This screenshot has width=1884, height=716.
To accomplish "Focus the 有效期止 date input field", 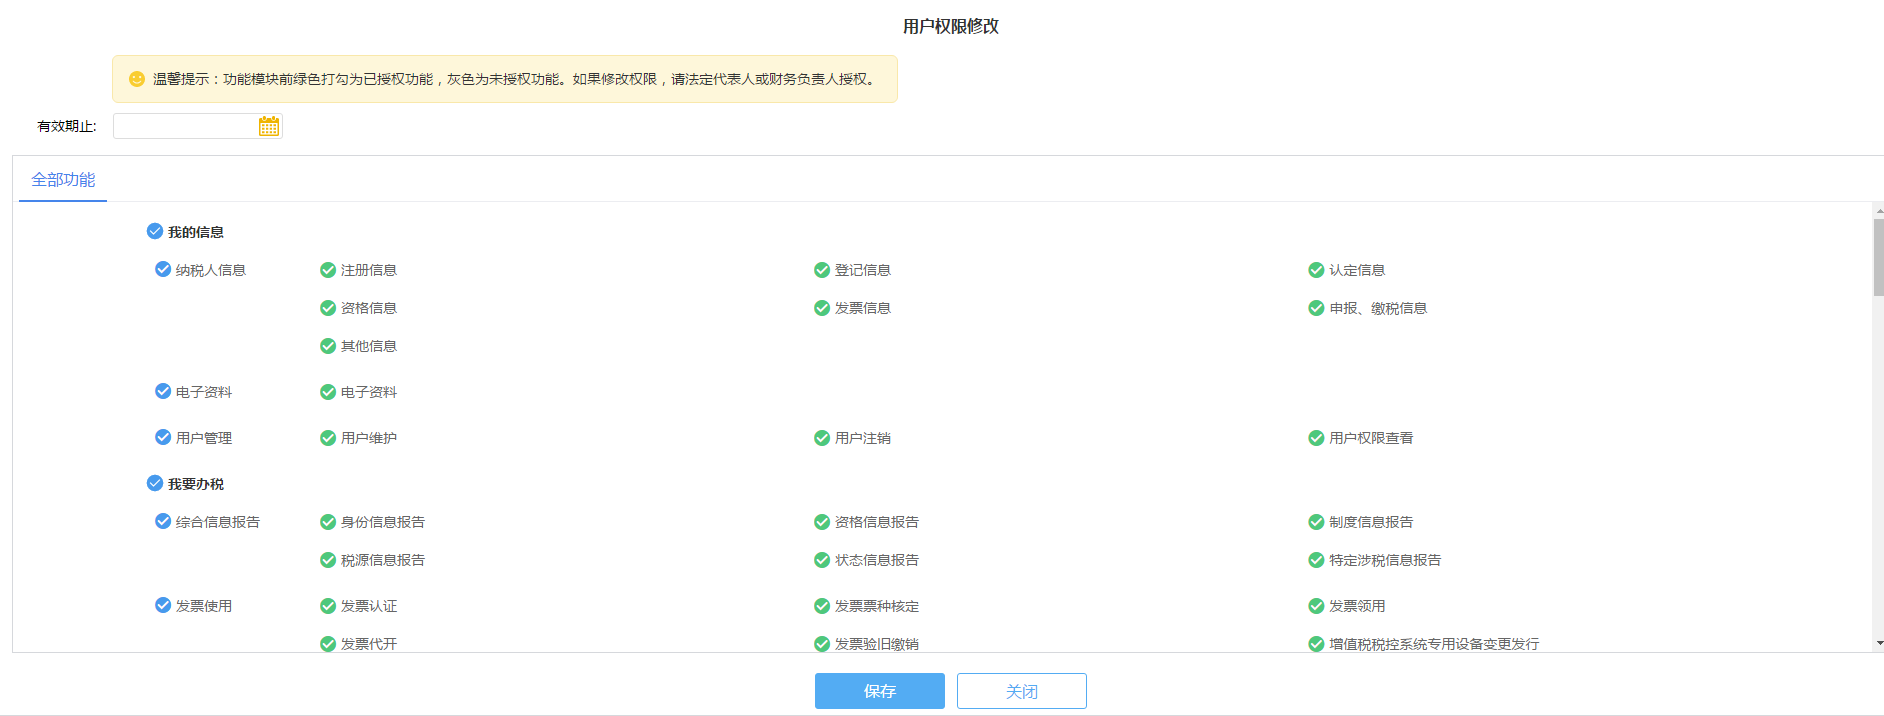I will point(198,126).
